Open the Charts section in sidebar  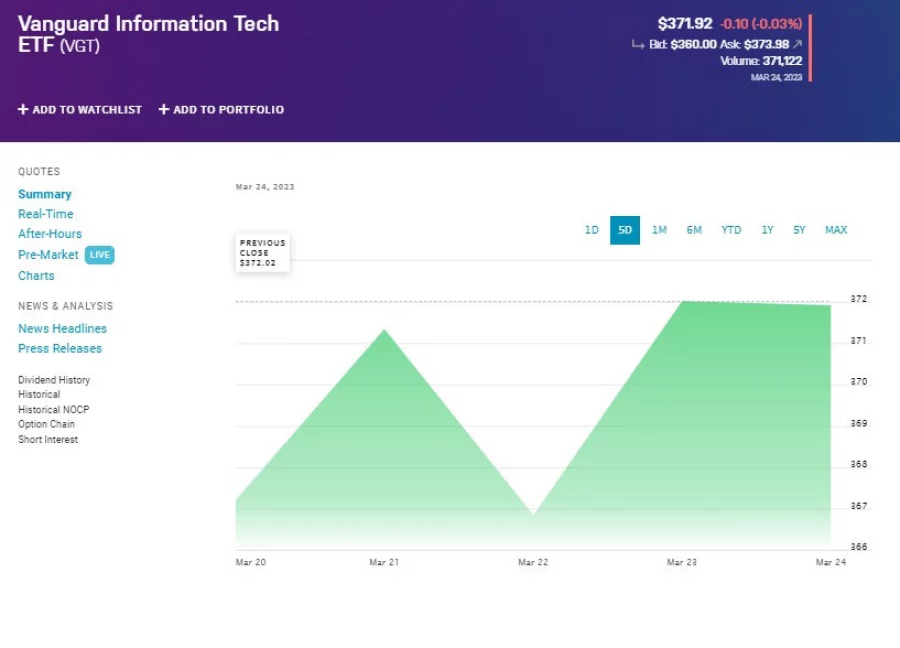point(36,275)
